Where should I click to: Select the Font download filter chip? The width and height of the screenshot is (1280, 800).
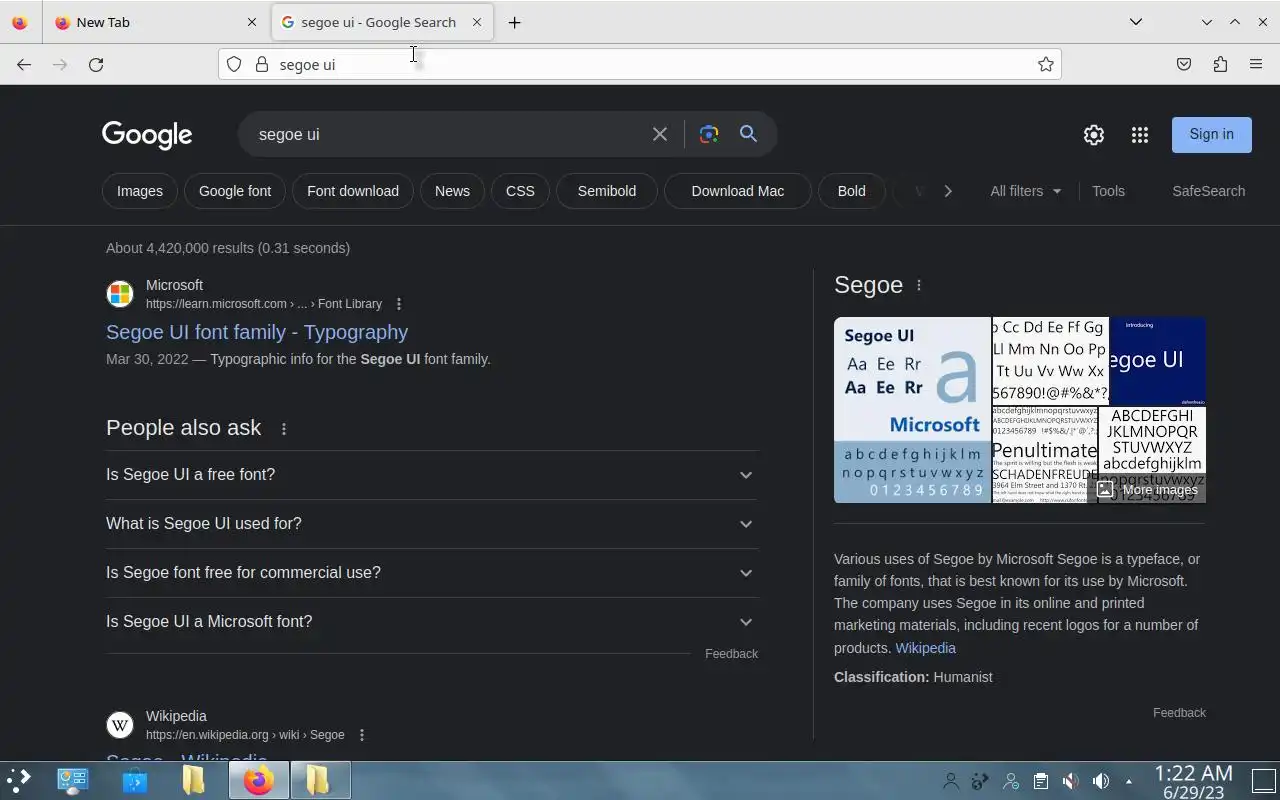(353, 191)
